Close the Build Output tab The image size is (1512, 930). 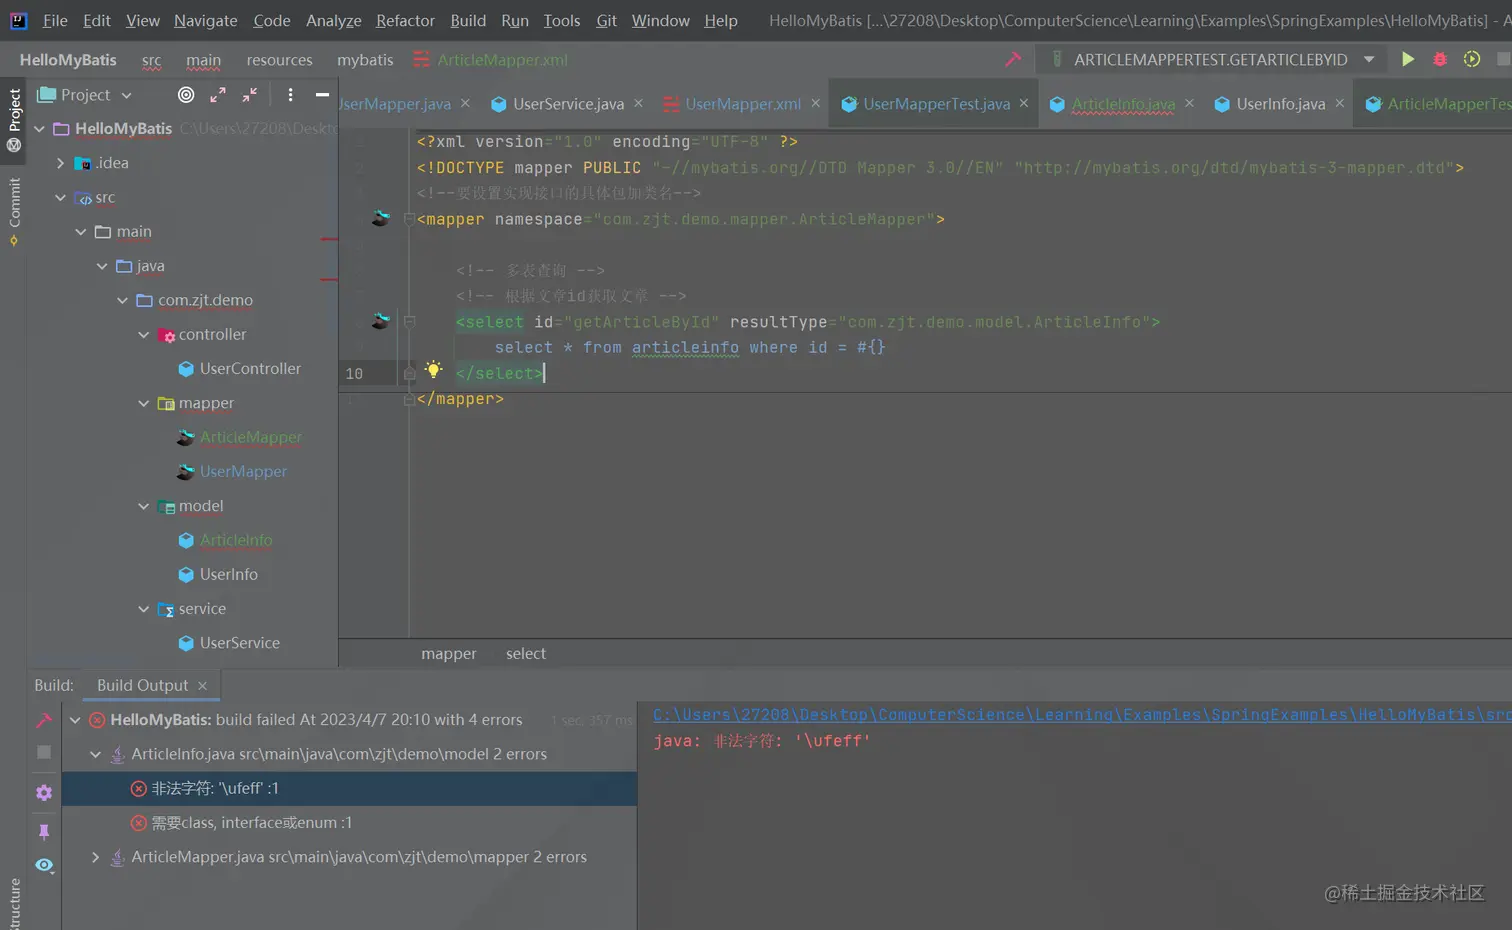point(202,685)
